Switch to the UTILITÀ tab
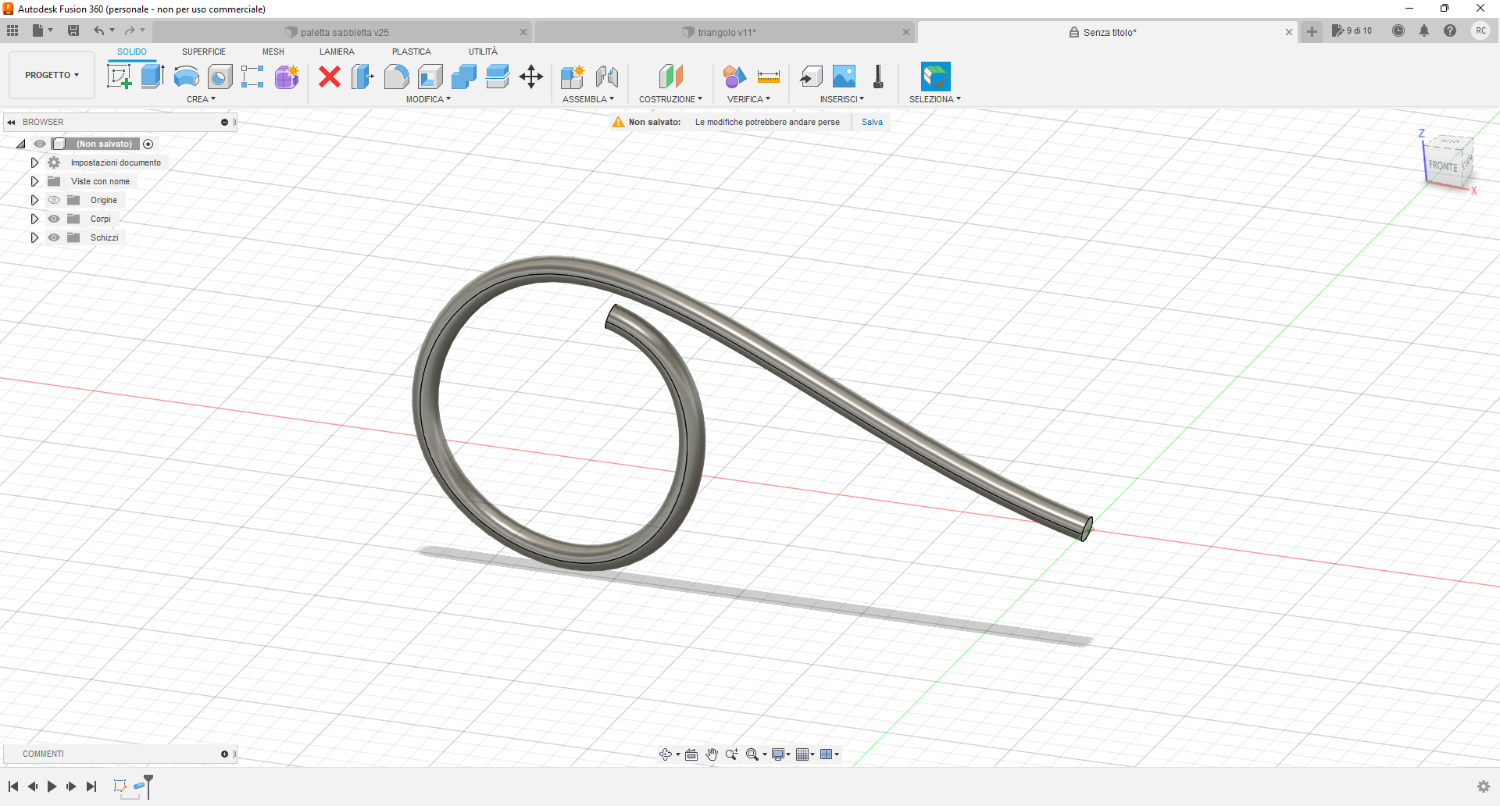Viewport: 1500px width, 806px height. (483, 51)
